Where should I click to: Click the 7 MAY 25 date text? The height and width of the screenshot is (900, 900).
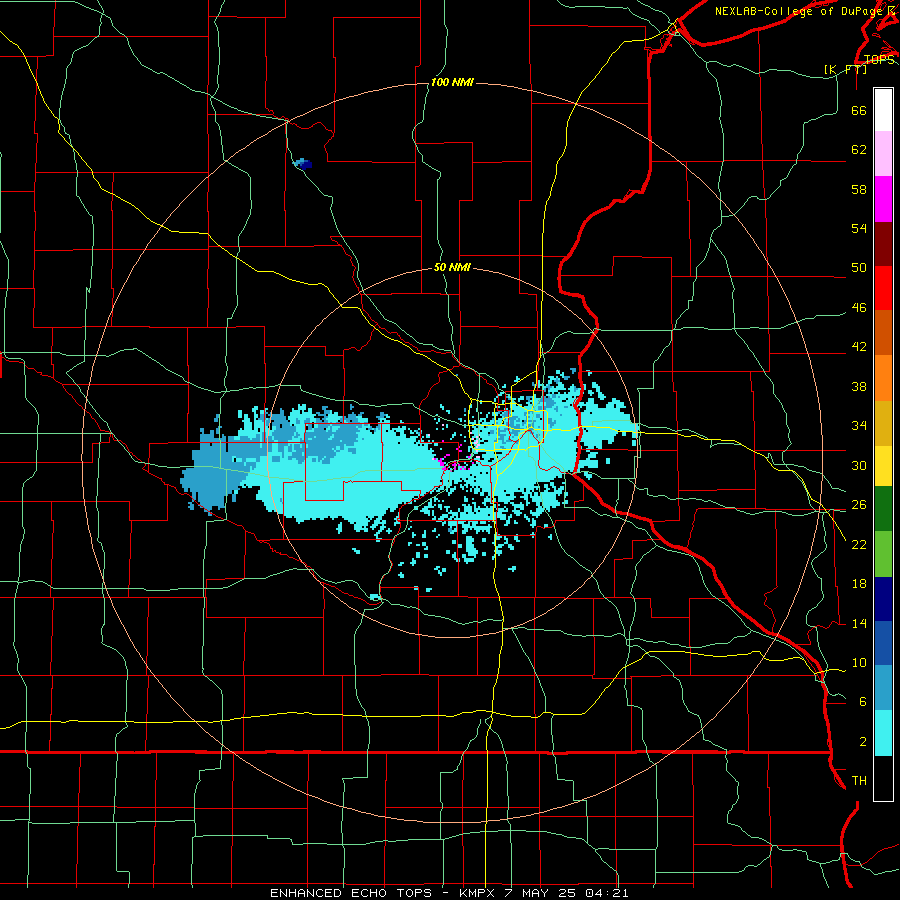click(542, 893)
